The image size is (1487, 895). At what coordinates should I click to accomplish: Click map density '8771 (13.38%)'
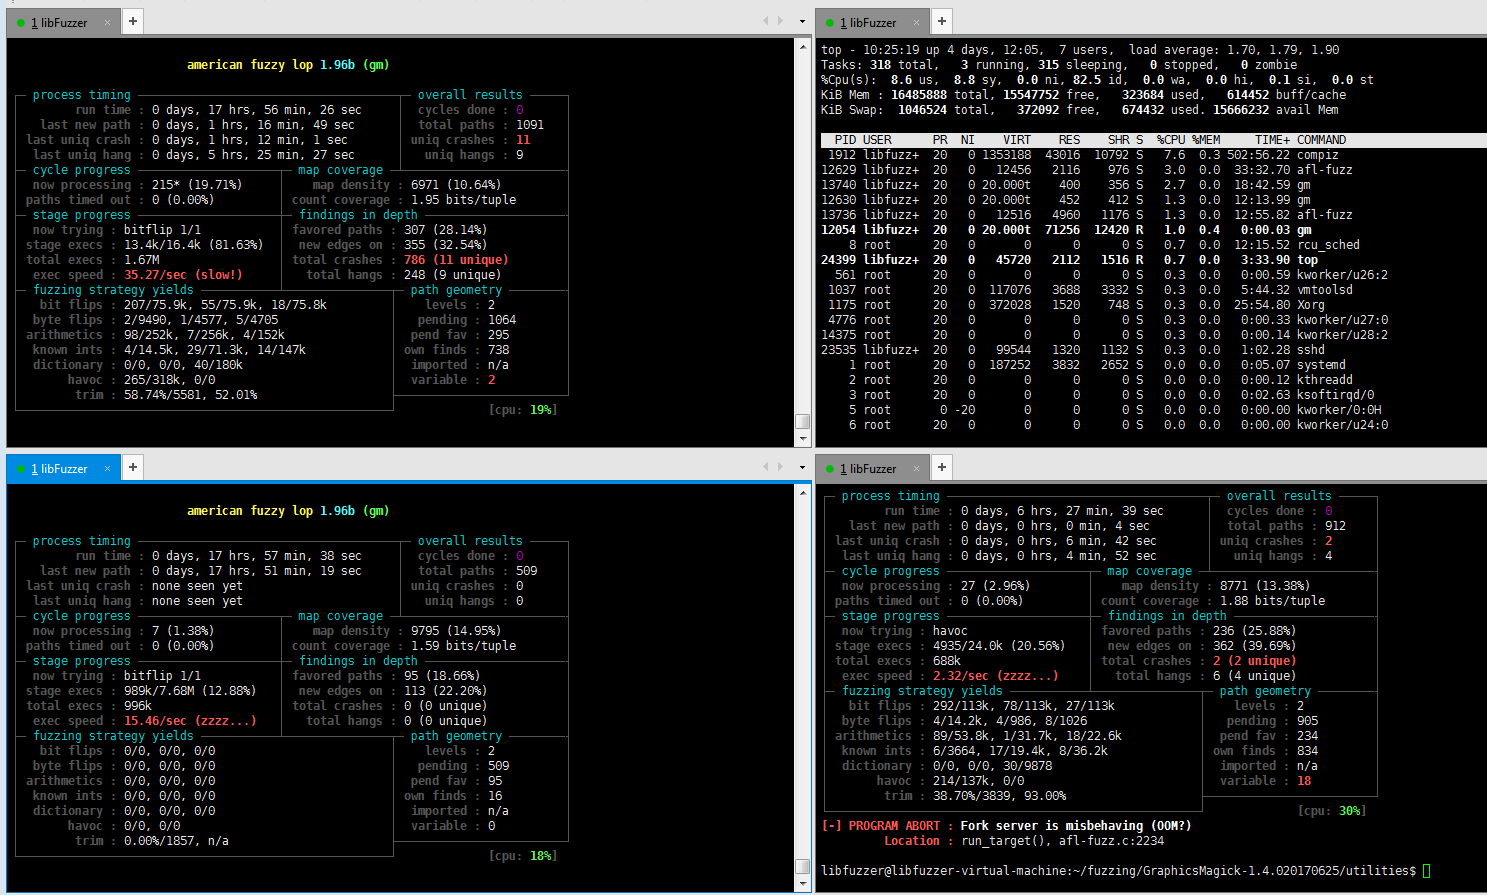(1265, 586)
